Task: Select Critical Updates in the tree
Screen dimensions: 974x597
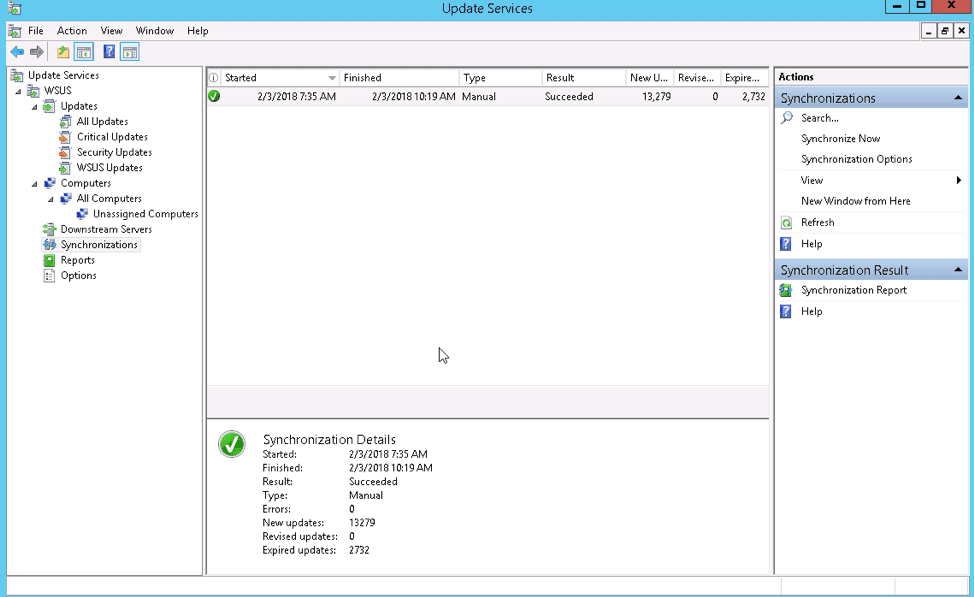Action: (112, 137)
